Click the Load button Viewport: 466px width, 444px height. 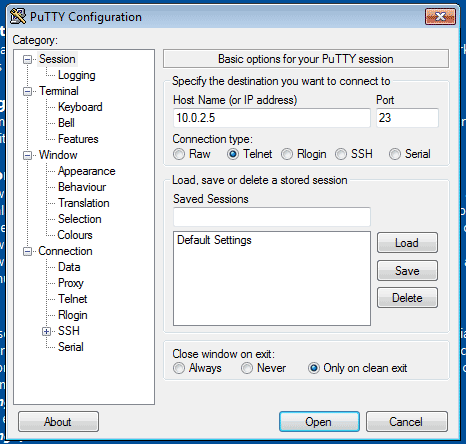click(407, 243)
